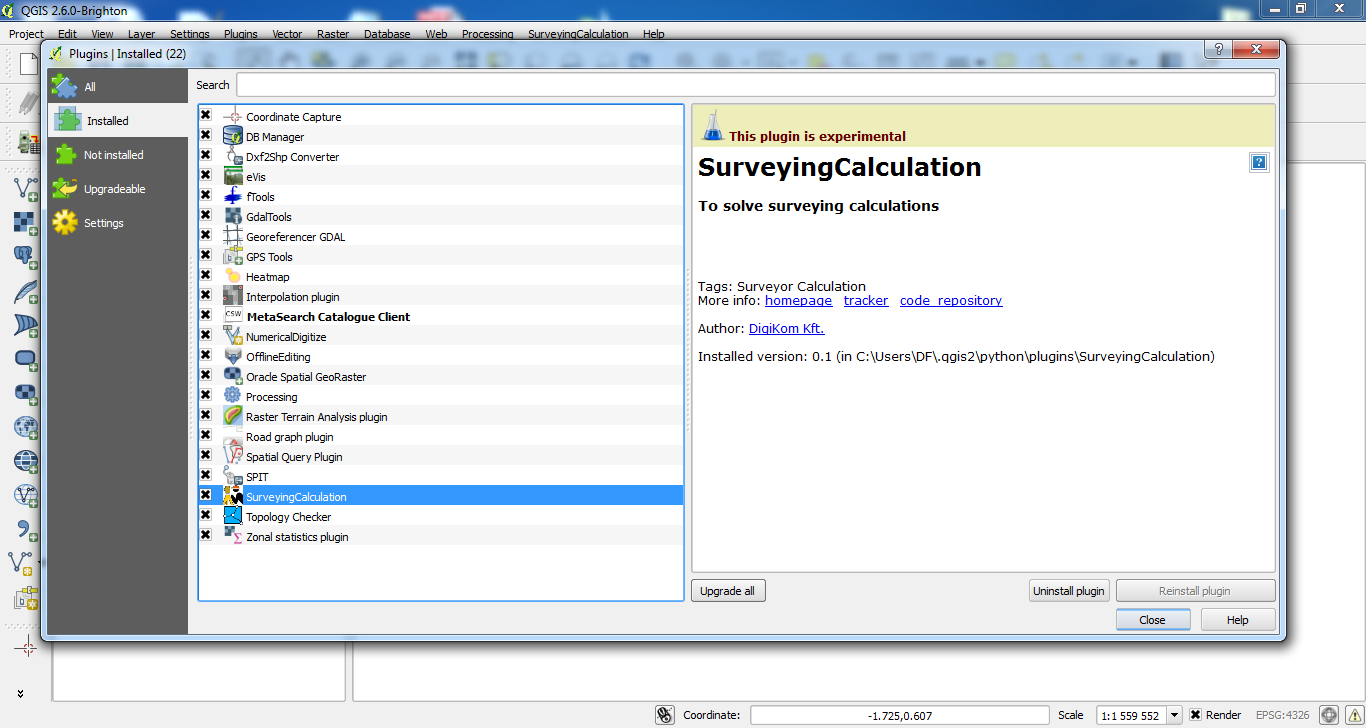
Task: Click the Raster Terrain Analysis plugin icon
Action: [x=233, y=416]
